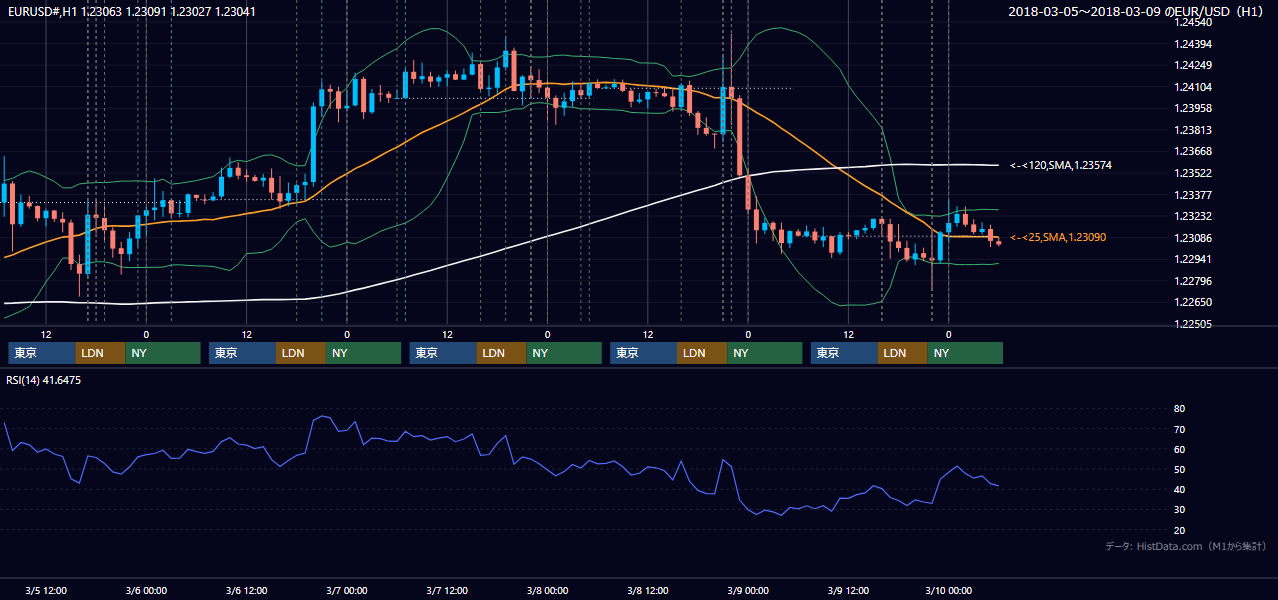1278x600 pixels.
Task: Click the RSI 50 level label
Action: (x=1179, y=469)
